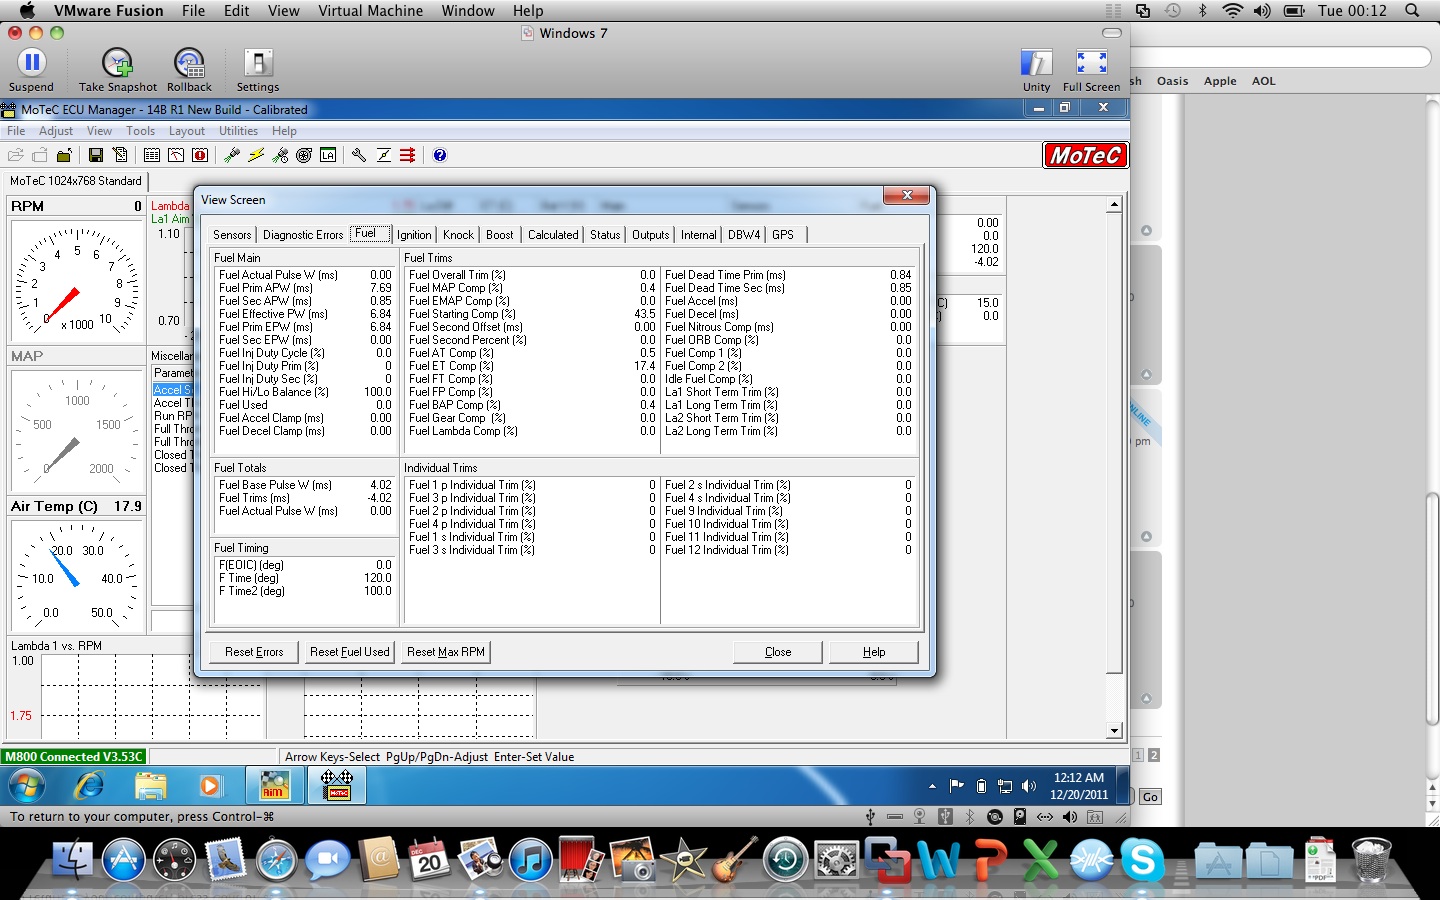This screenshot has width=1440, height=900.
Task: Click the wrench utilities toolbar icon
Action: [359, 155]
